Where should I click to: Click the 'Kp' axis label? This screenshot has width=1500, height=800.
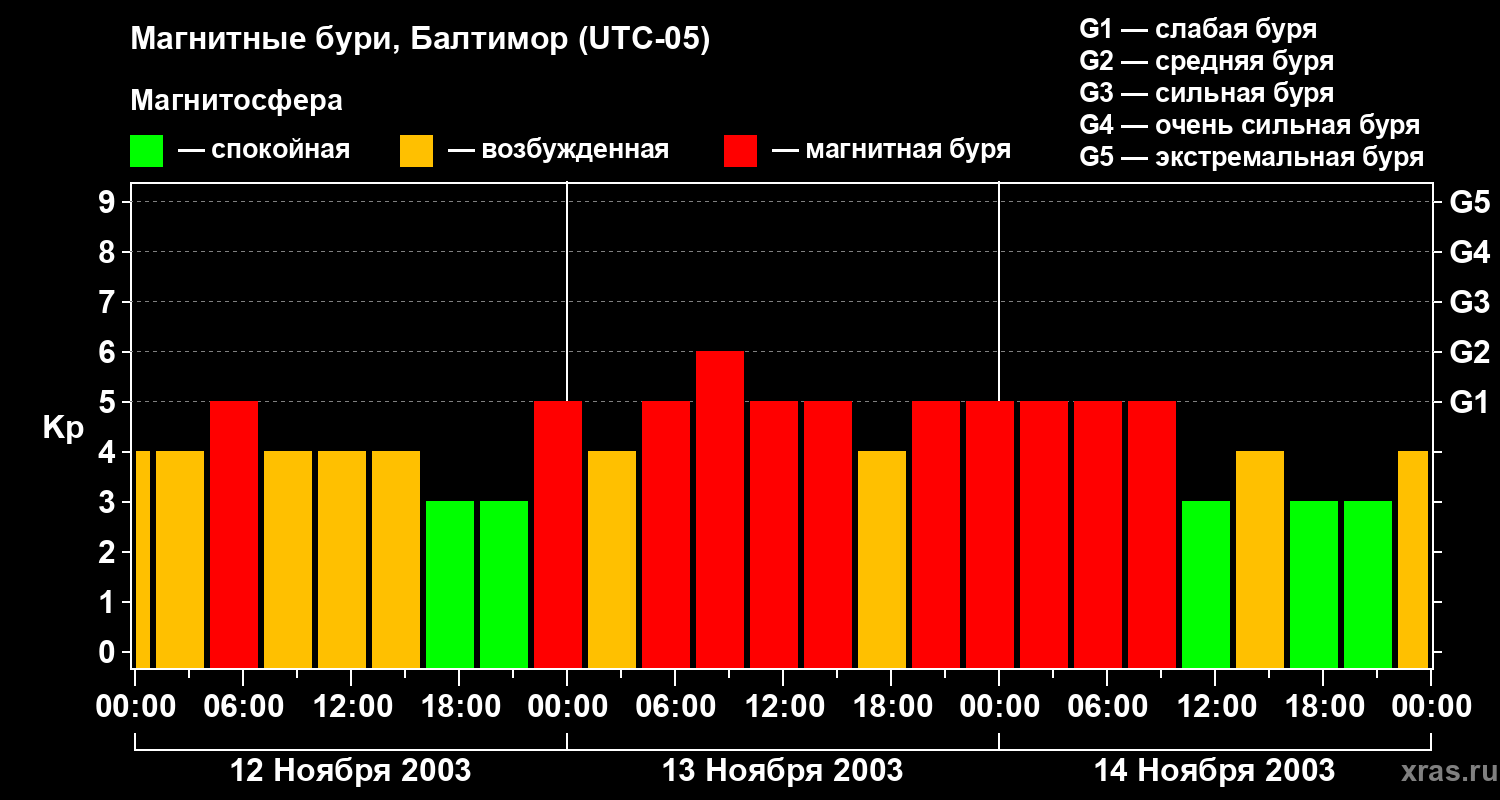pos(63,428)
